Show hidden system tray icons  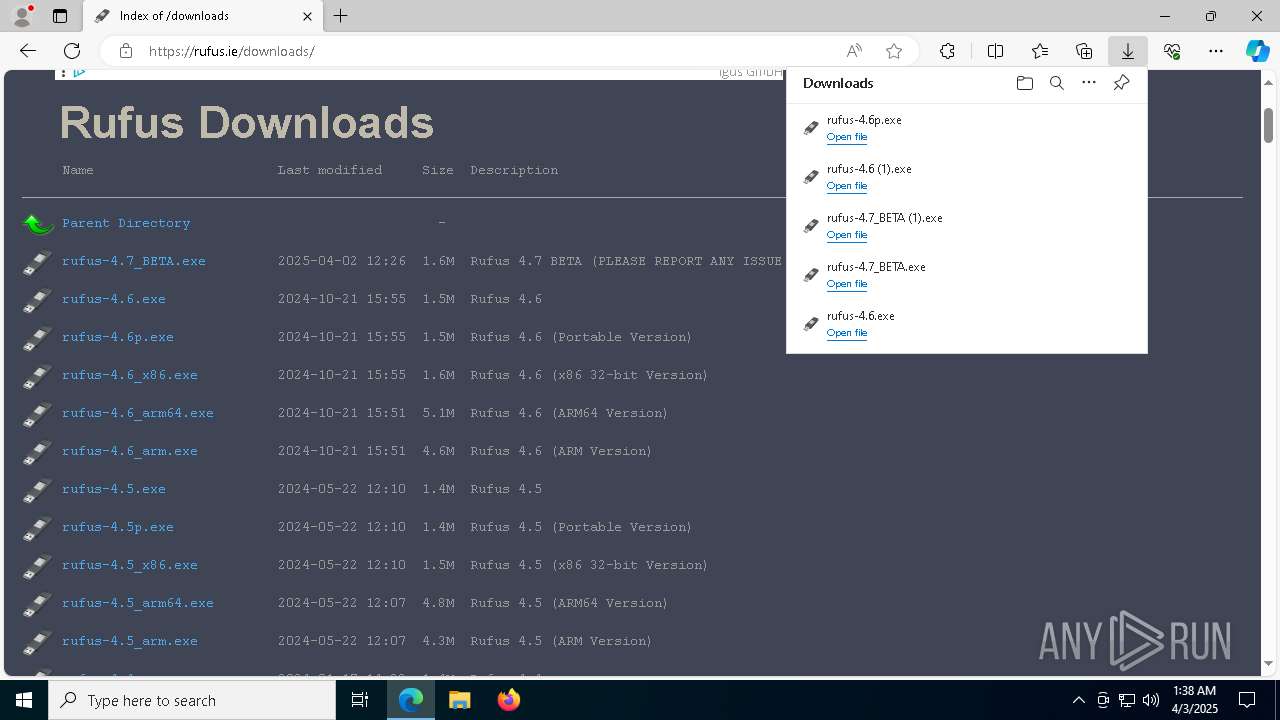coord(1078,700)
